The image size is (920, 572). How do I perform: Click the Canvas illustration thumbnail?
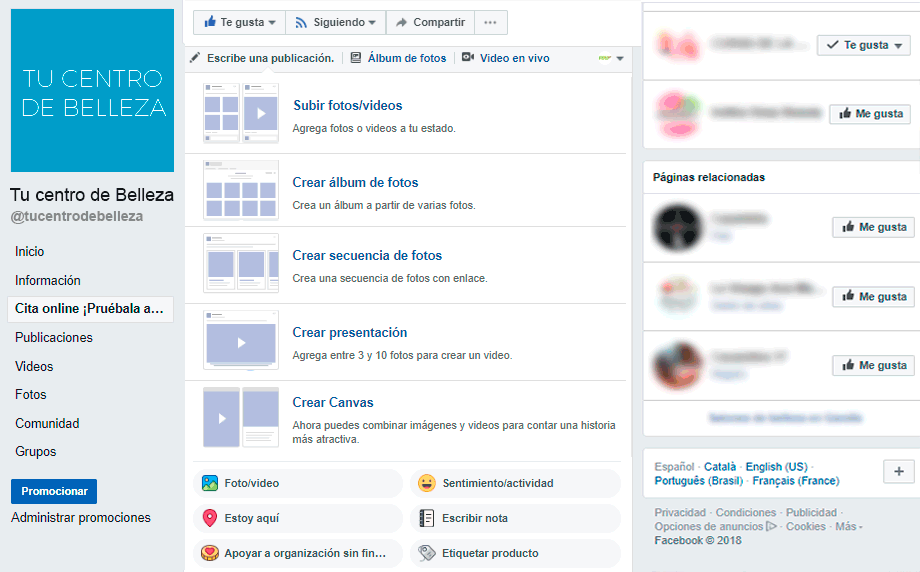[241, 417]
